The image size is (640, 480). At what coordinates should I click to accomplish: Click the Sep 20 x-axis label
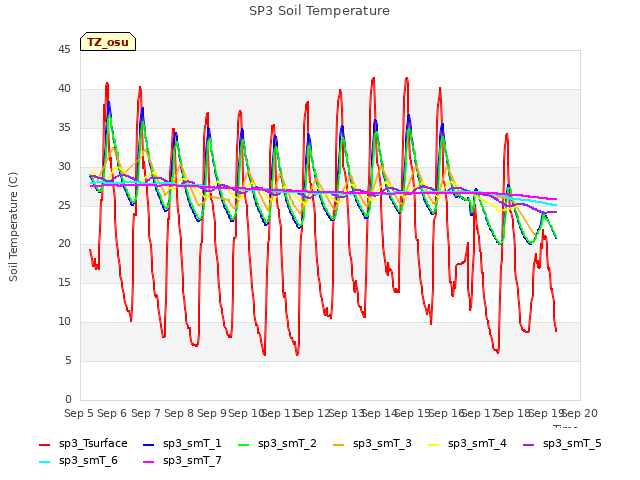tap(580, 413)
